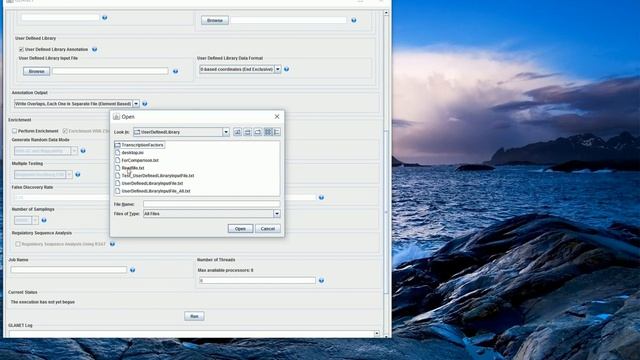This screenshot has height=360, width=640.
Task: Click help icon beside Annotation Output dropdown
Action: coord(145,104)
